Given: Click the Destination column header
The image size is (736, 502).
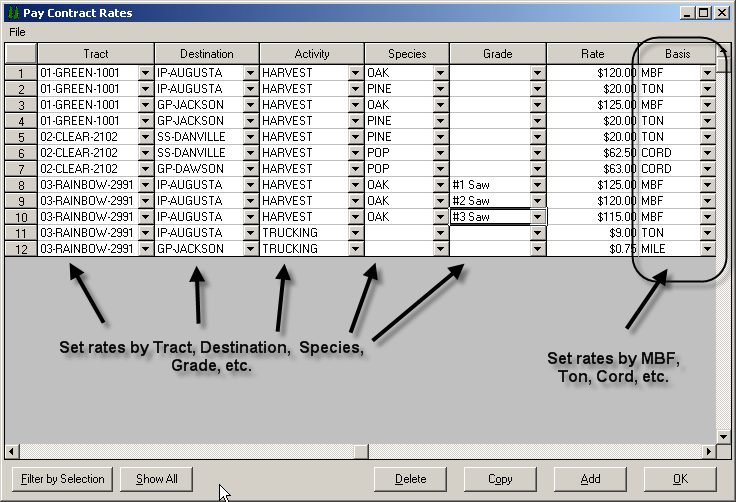Looking at the screenshot, I should click(207, 54).
